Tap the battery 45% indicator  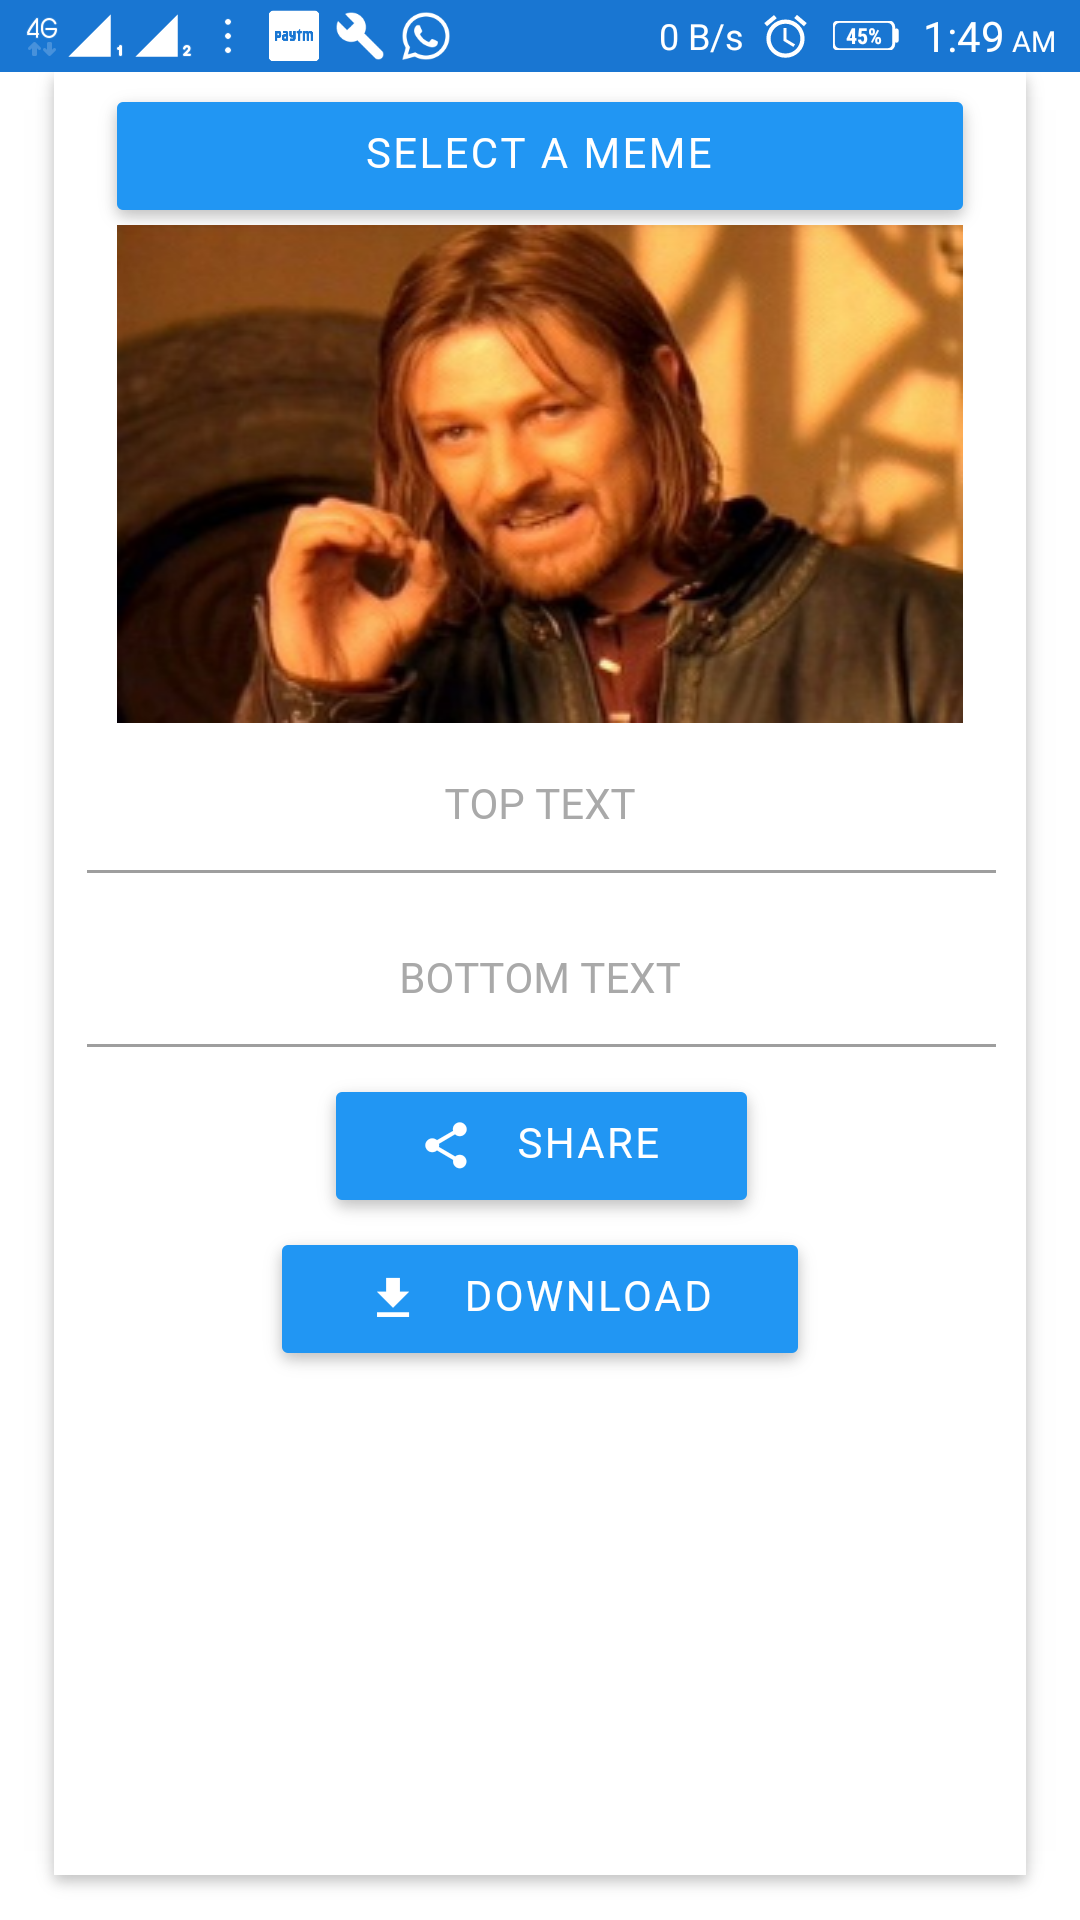pyautogui.click(x=866, y=37)
